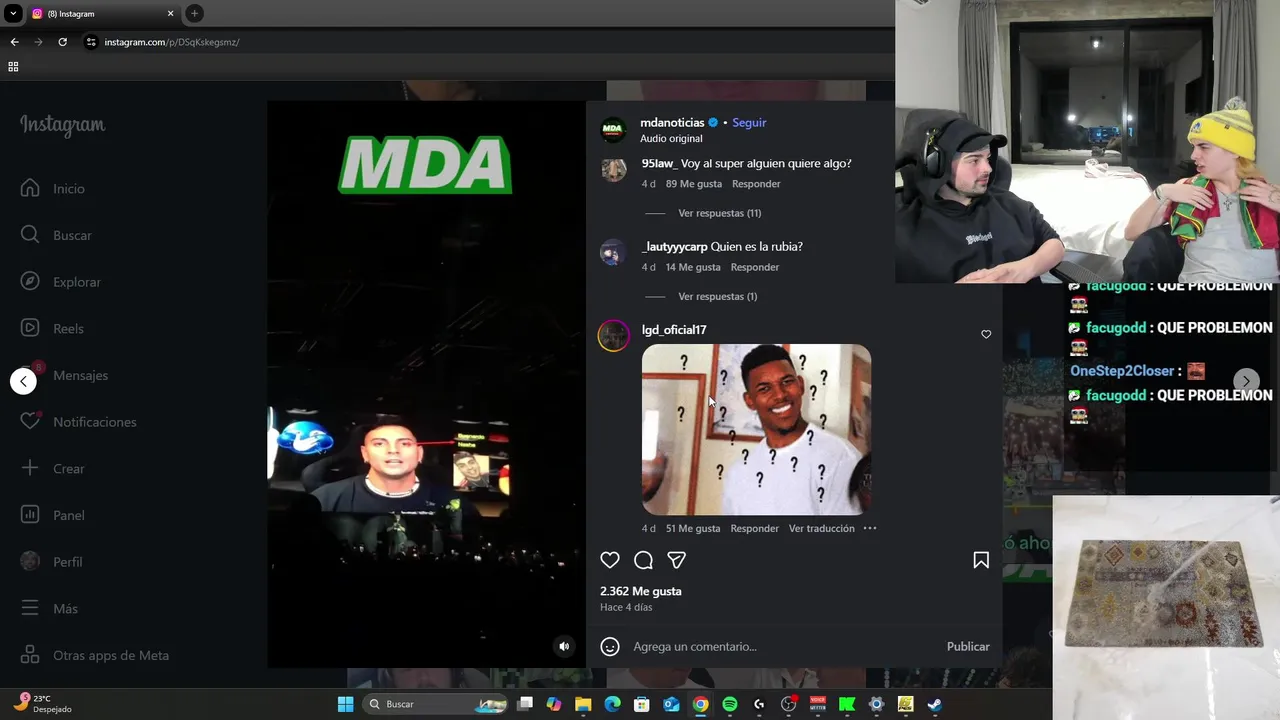Save the post with the bookmark icon
The height and width of the screenshot is (720, 1280).
click(x=981, y=560)
